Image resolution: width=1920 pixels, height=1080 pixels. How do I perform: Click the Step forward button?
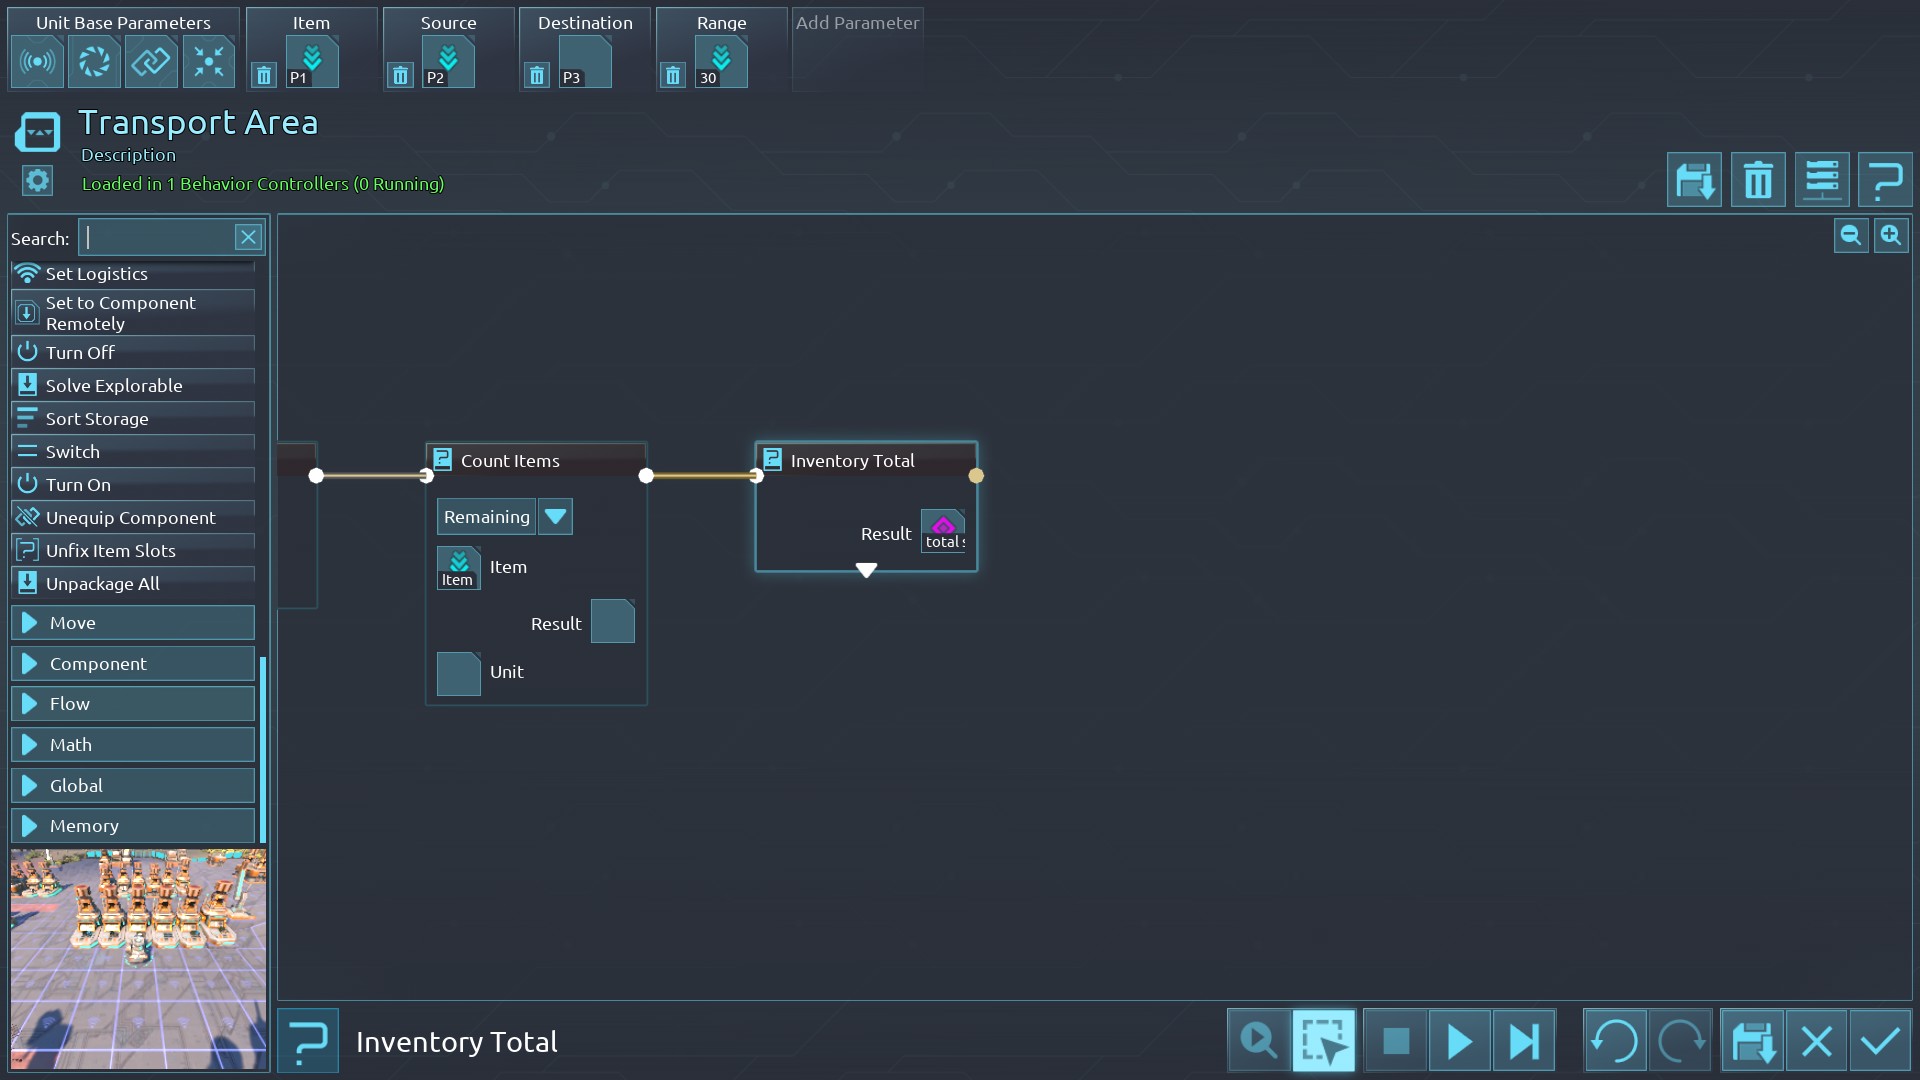(x=1524, y=1042)
